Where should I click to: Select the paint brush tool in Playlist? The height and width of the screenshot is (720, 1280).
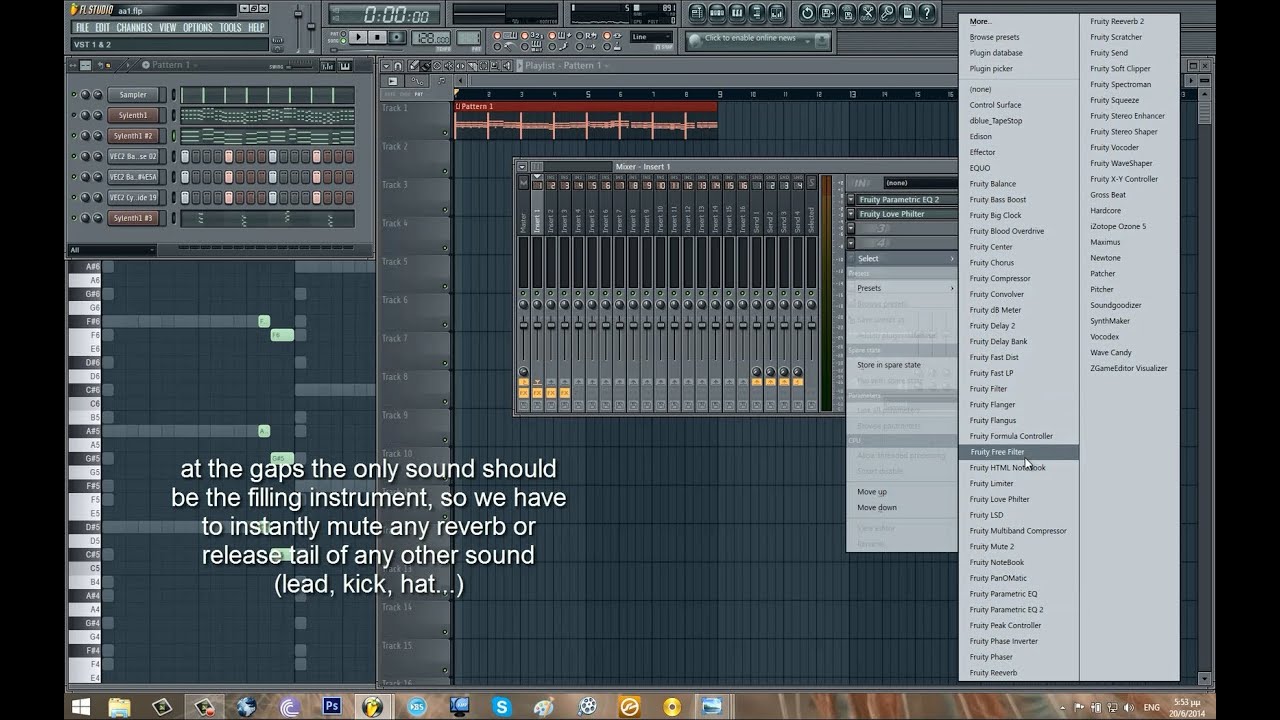point(425,66)
